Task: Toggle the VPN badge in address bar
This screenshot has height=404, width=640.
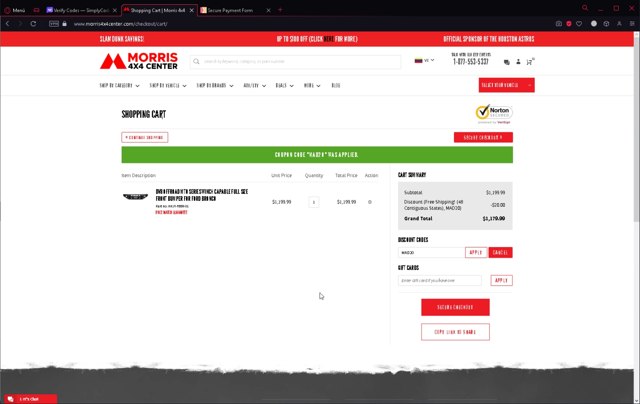Action: 54,24
